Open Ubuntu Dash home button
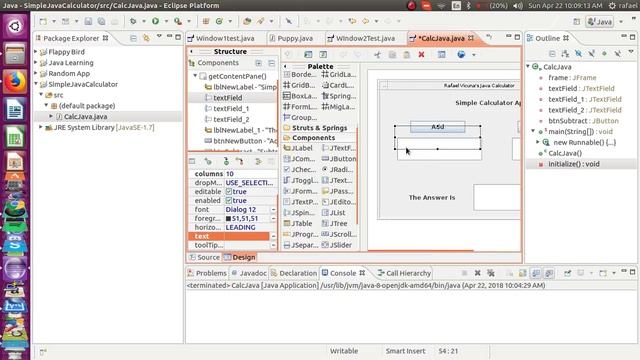This screenshot has width=640, height=360. [x=15, y=27]
